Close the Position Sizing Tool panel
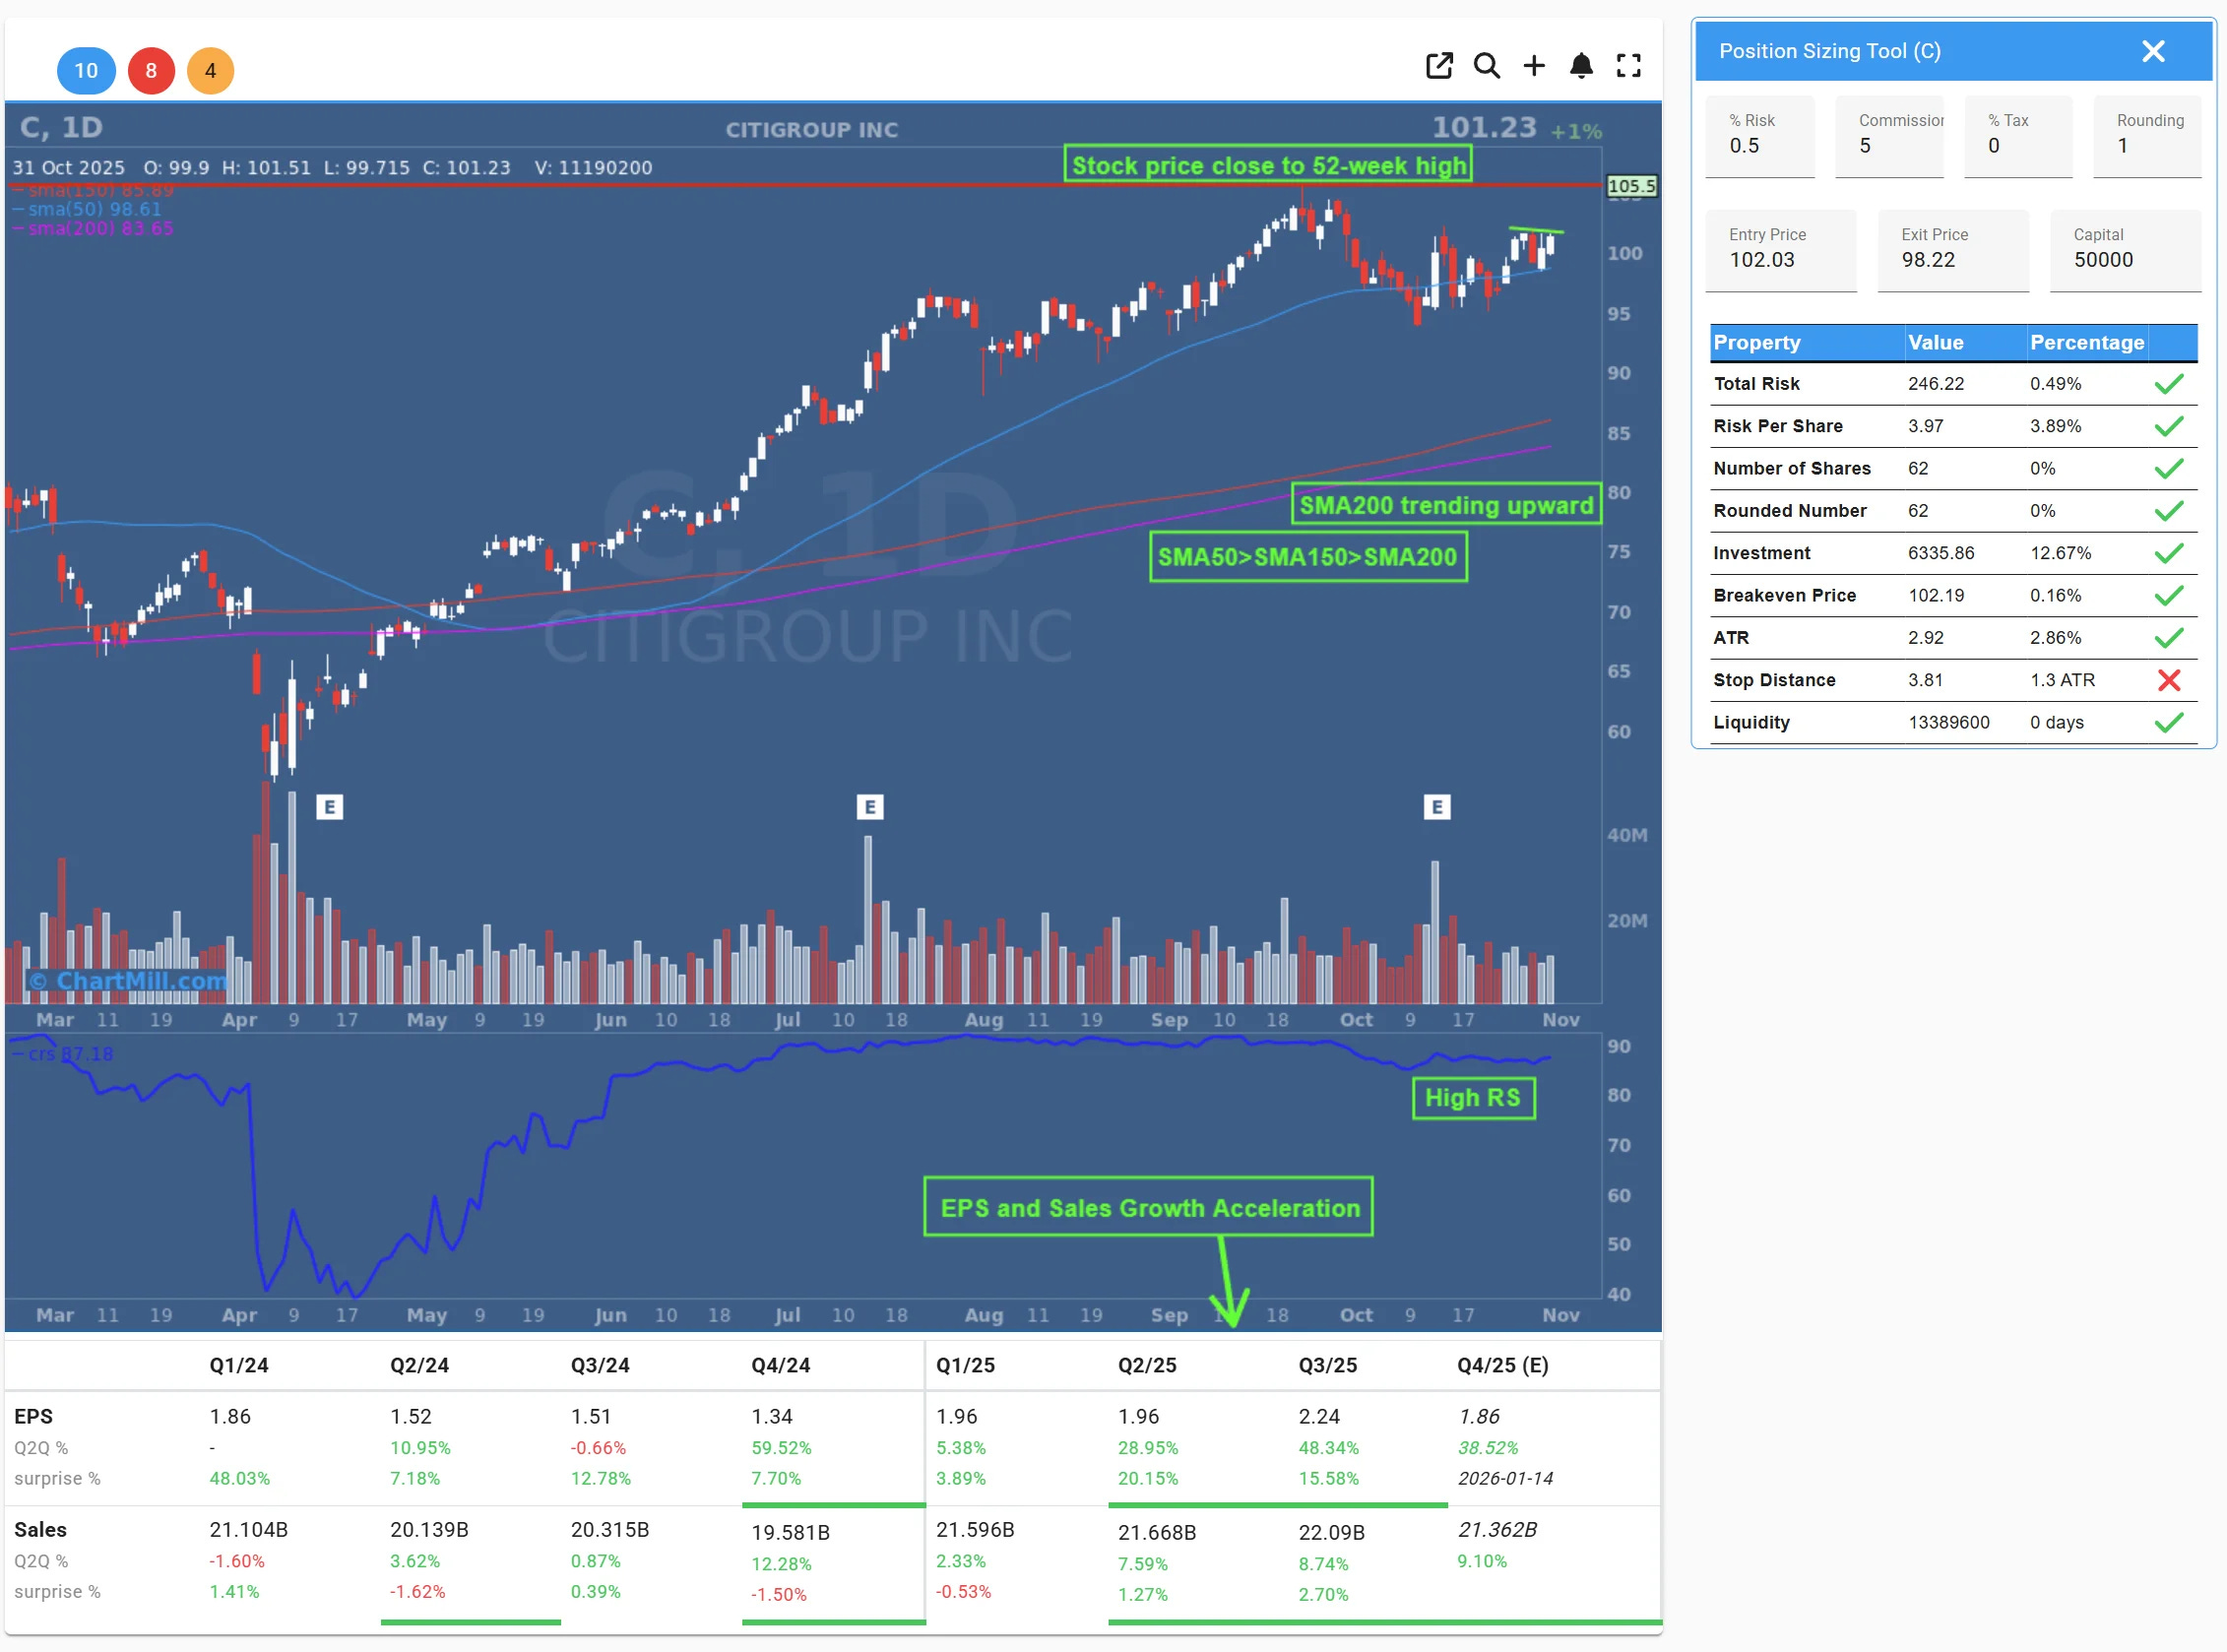This screenshot has height=1652, width=2227. (2152, 51)
